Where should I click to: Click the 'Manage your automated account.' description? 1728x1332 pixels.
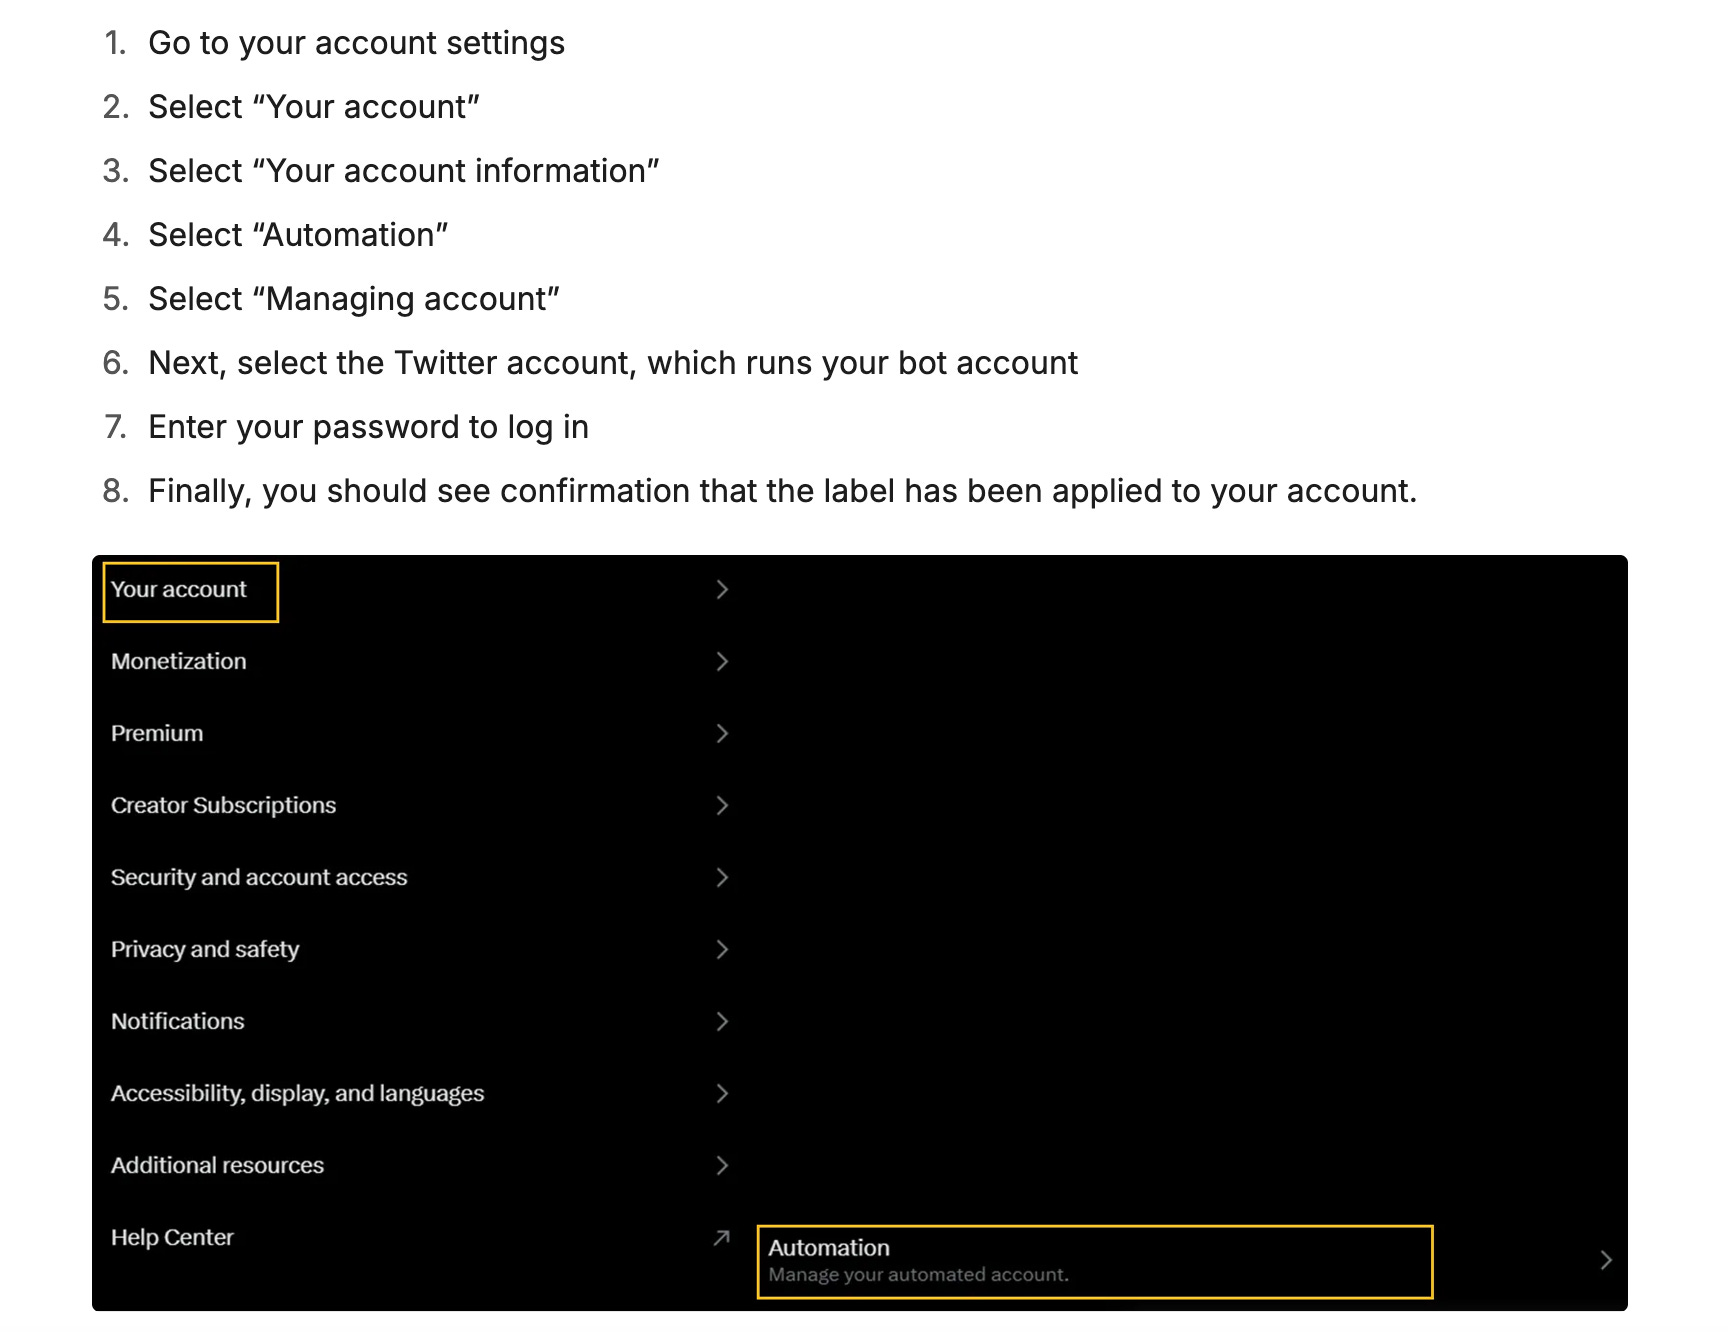click(918, 1275)
